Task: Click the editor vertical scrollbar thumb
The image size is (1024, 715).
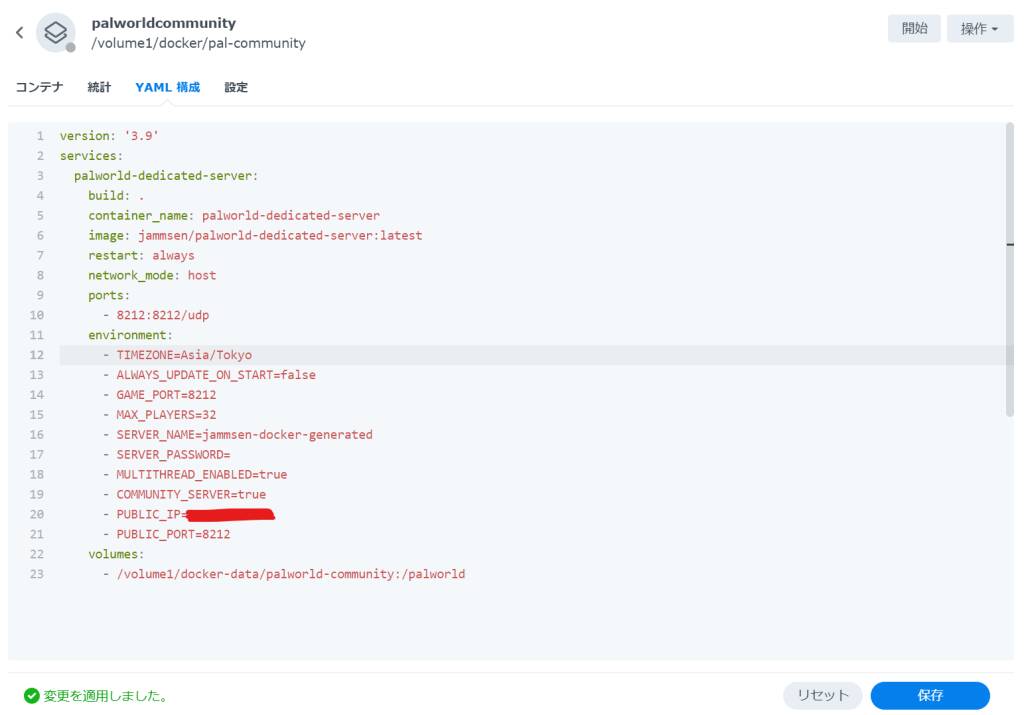Action: [x=1010, y=269]
